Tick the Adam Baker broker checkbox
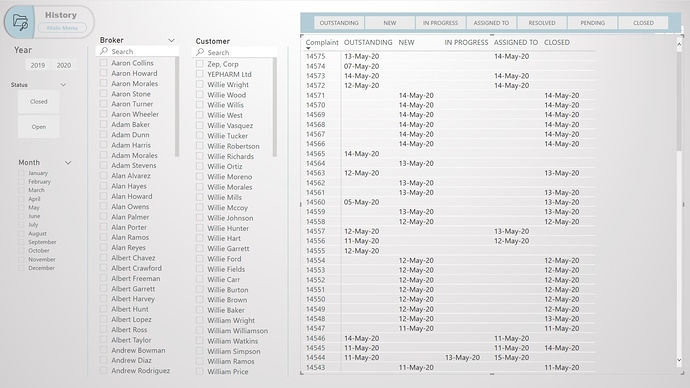The height and width of the screenshot is (388, 690). [103, 124]
